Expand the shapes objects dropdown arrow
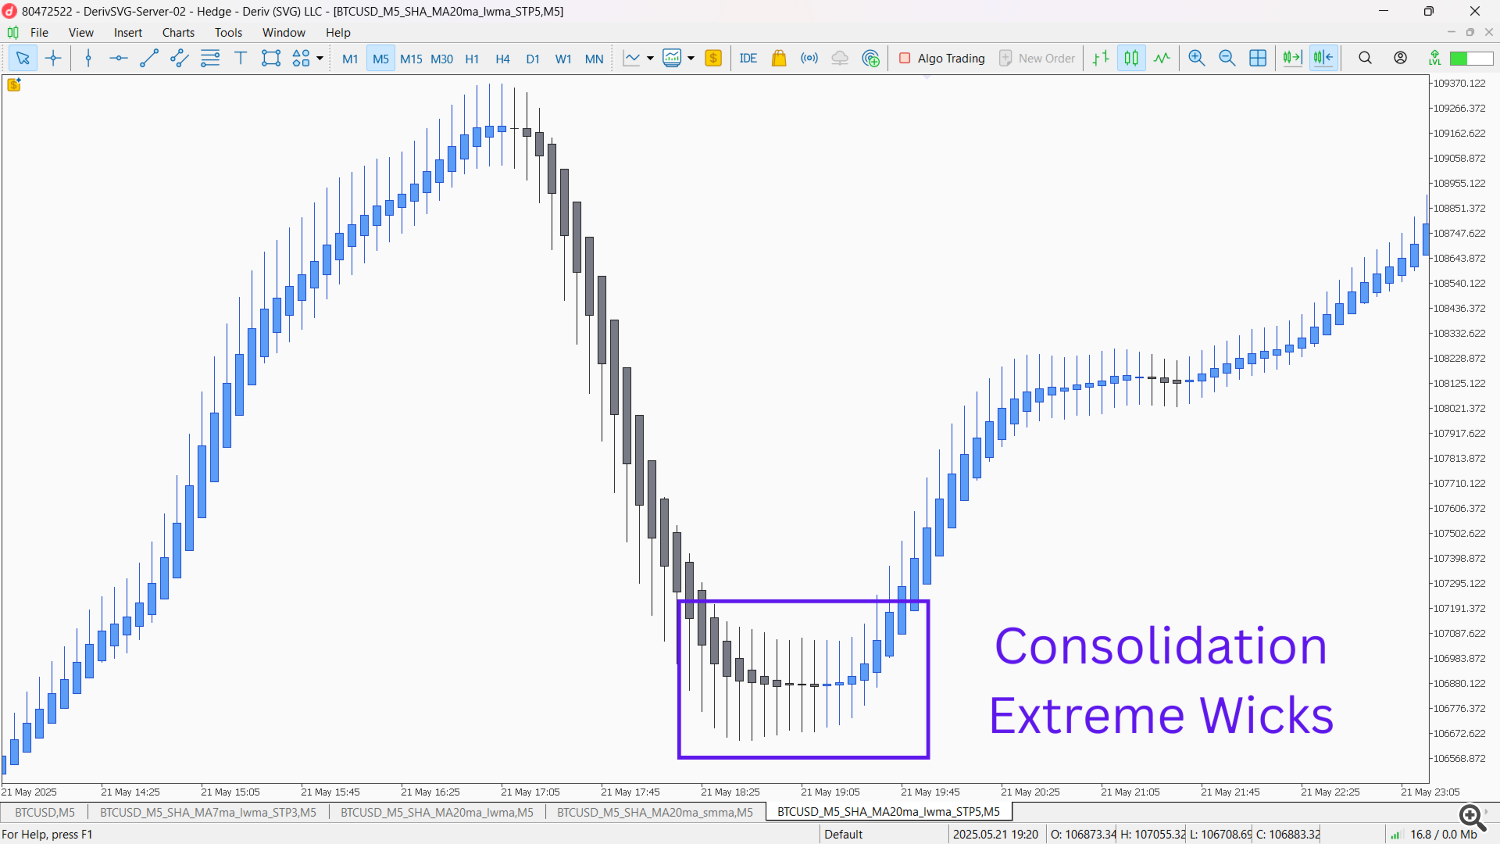 [320, 58]
